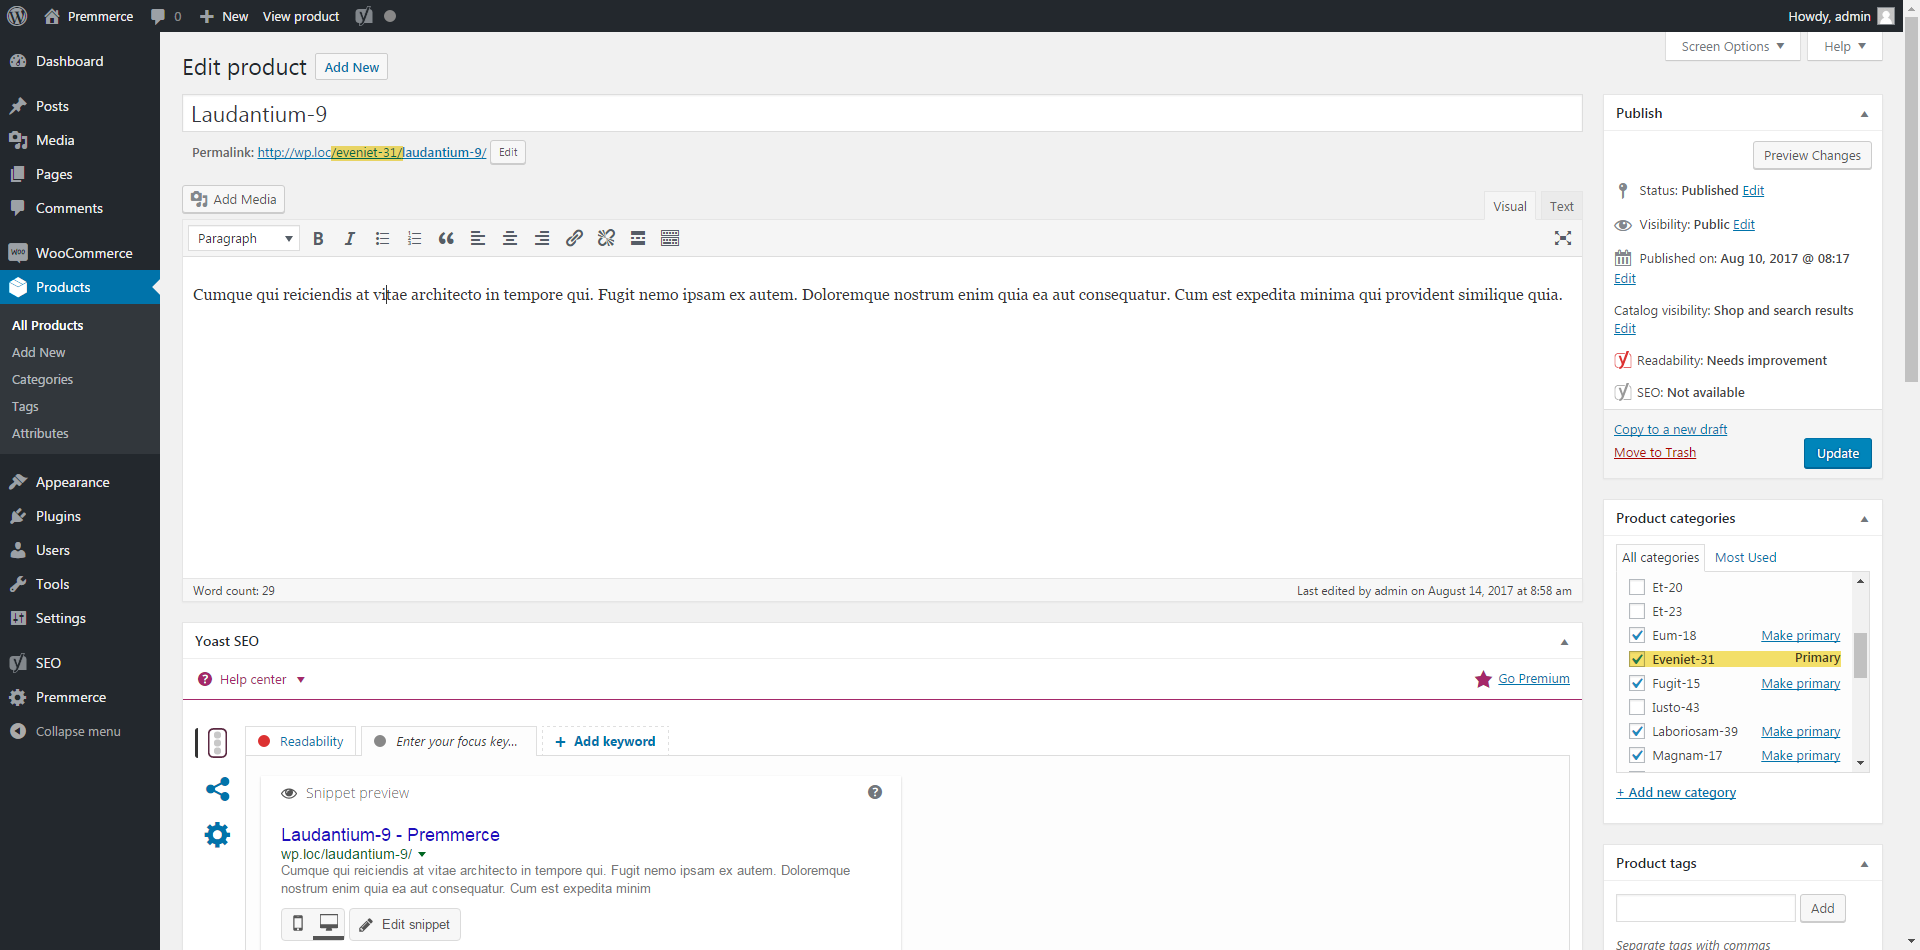
Task: Click Add Media button
Action: (x=233, y=199)
